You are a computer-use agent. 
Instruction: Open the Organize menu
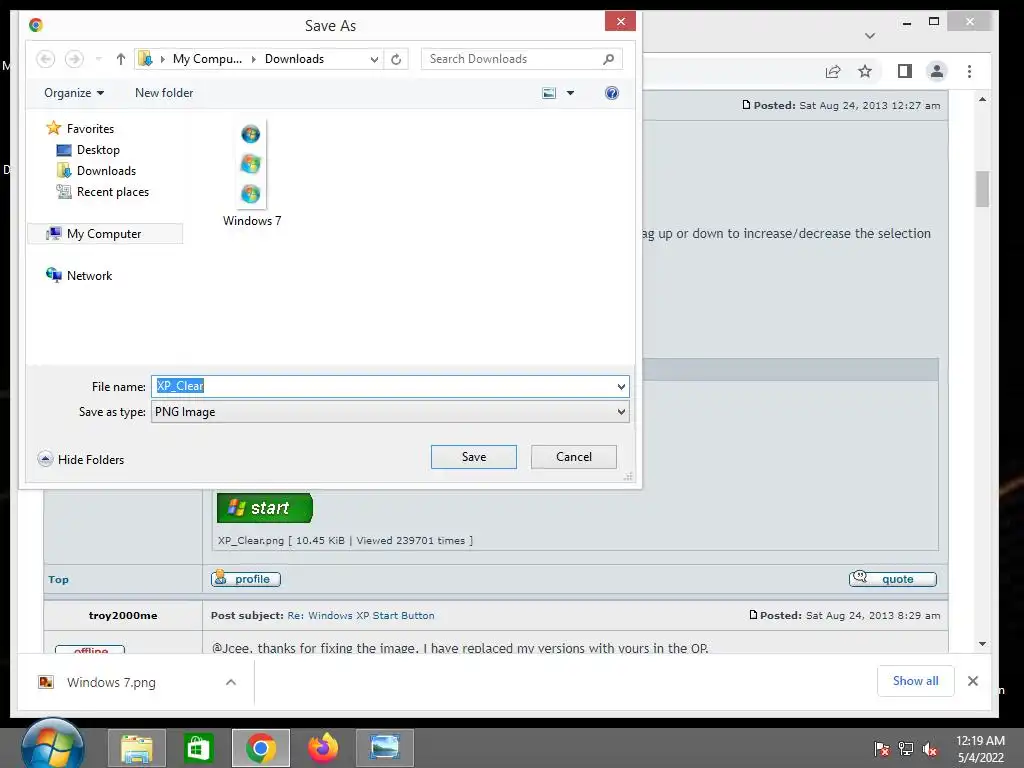[x=74, y=93]
